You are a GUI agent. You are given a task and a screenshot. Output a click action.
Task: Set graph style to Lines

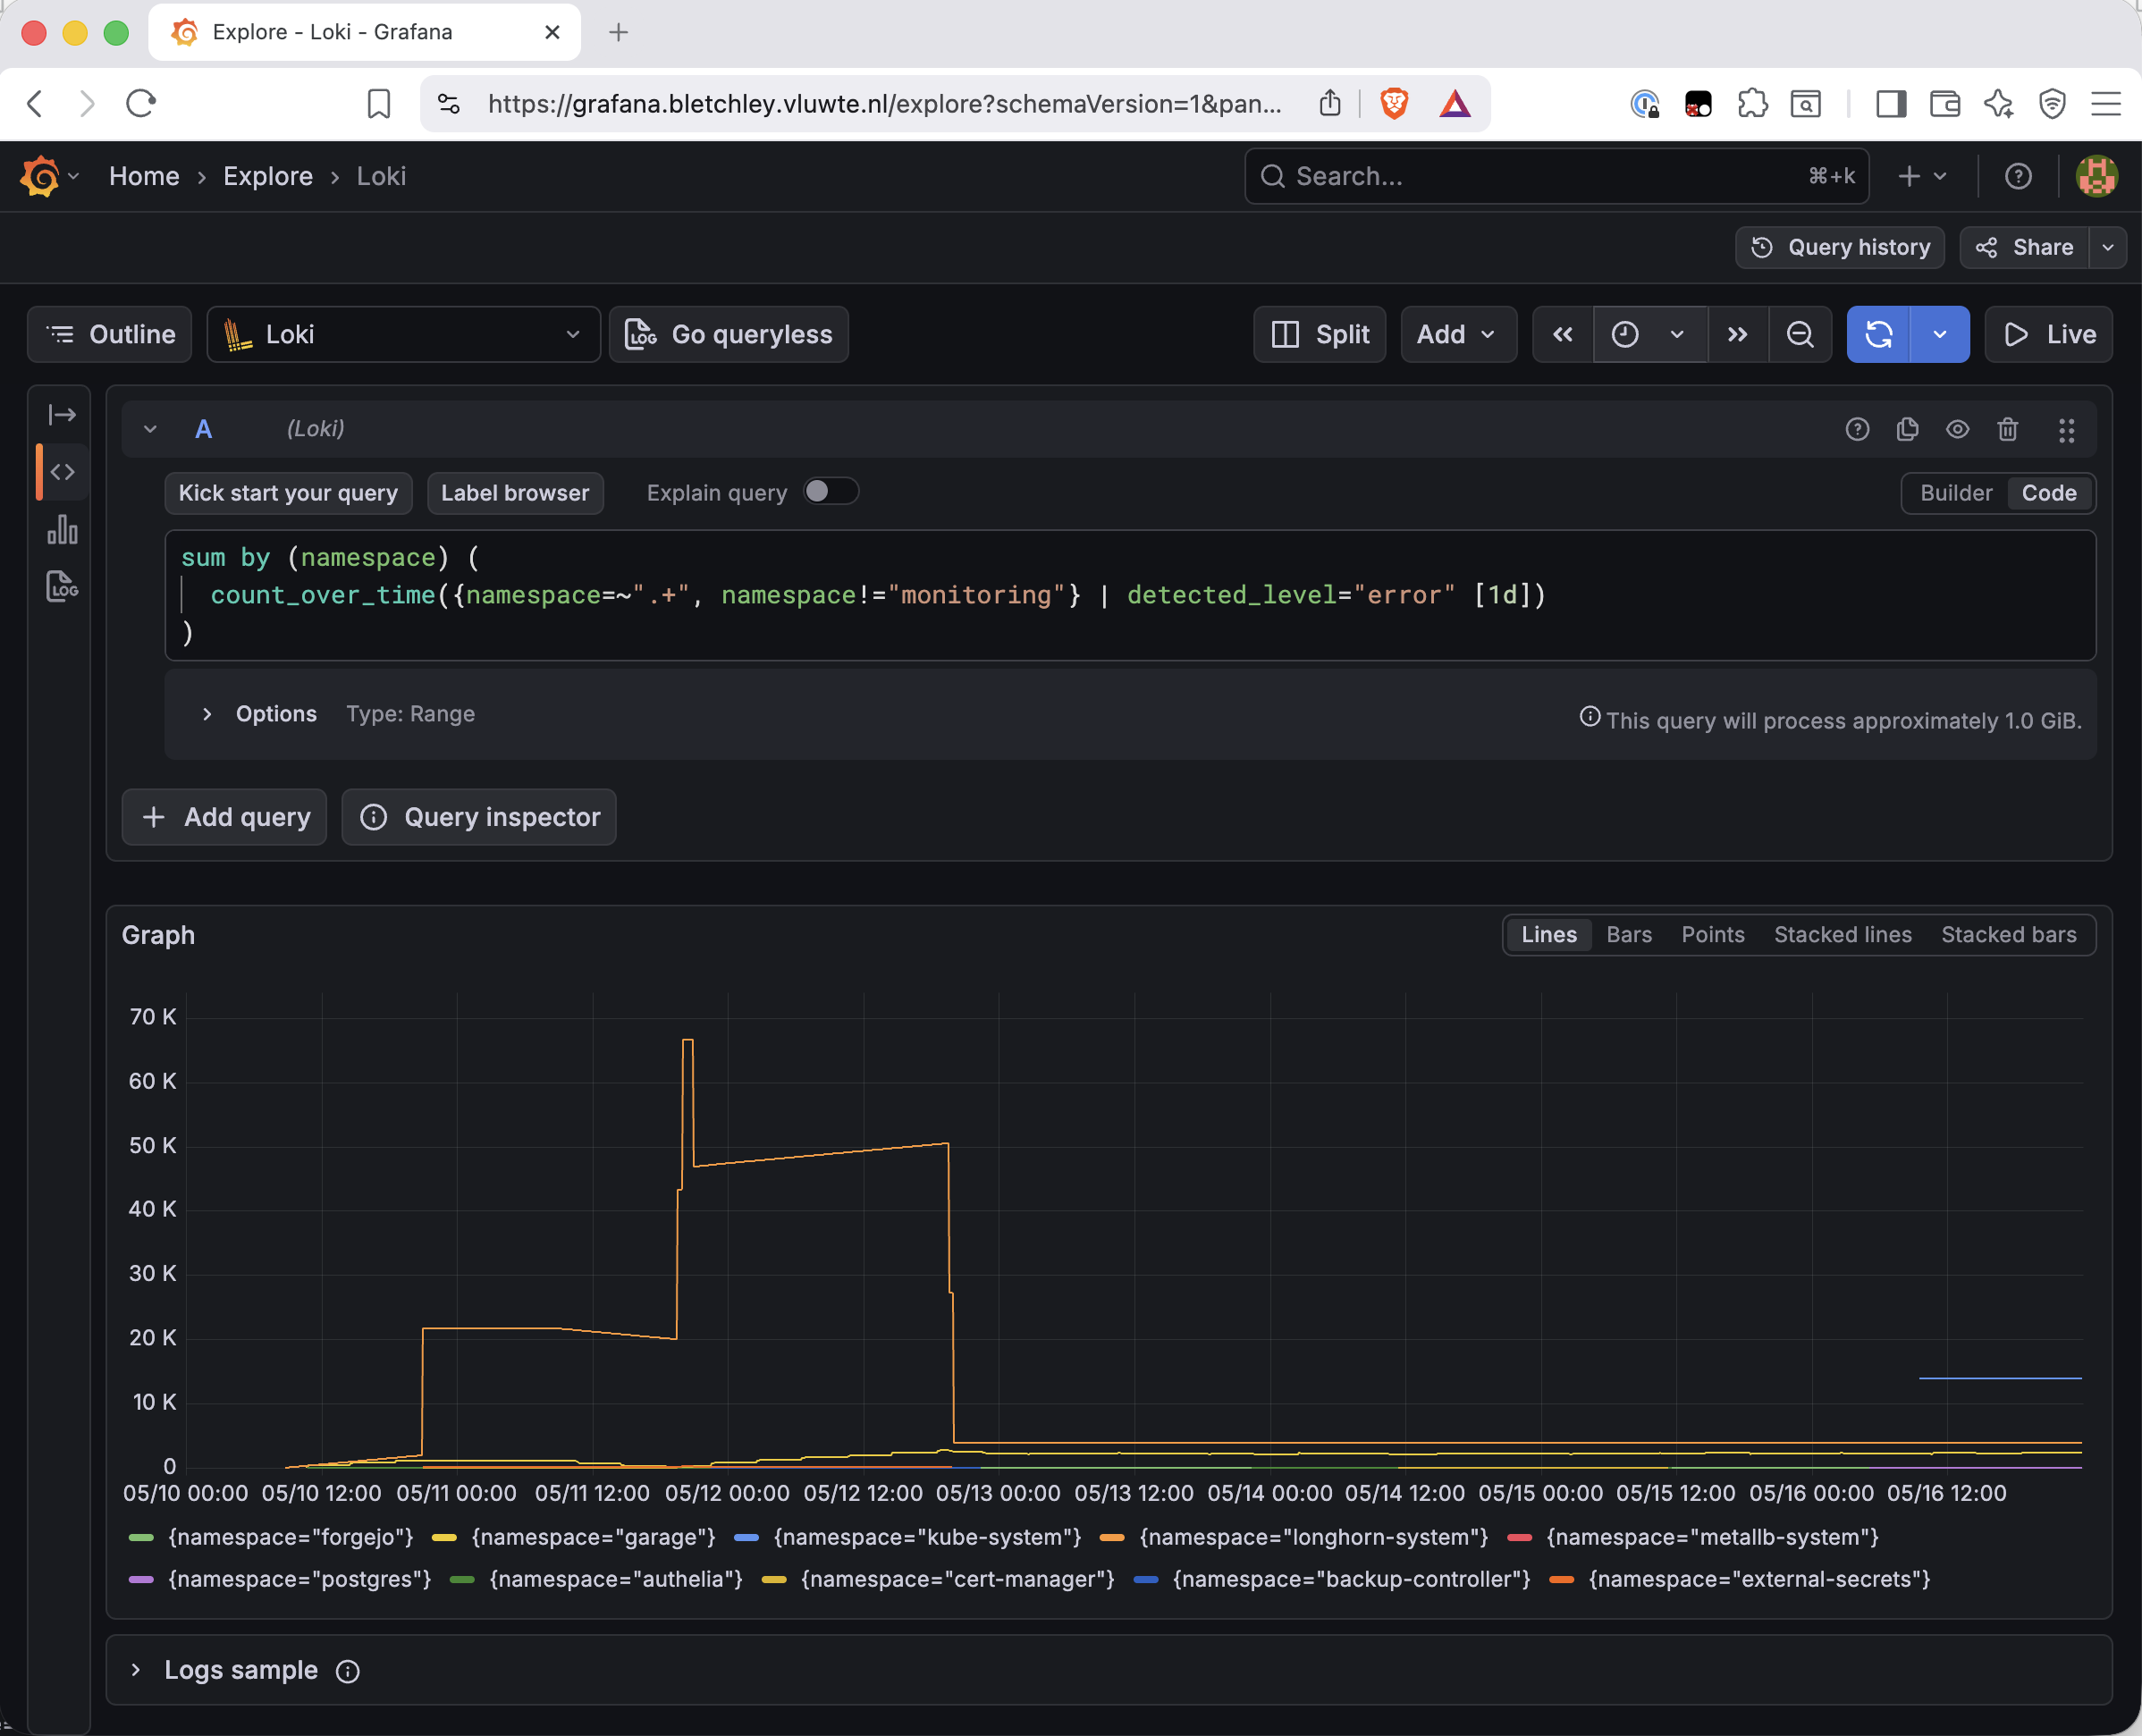coord(1548,935)
